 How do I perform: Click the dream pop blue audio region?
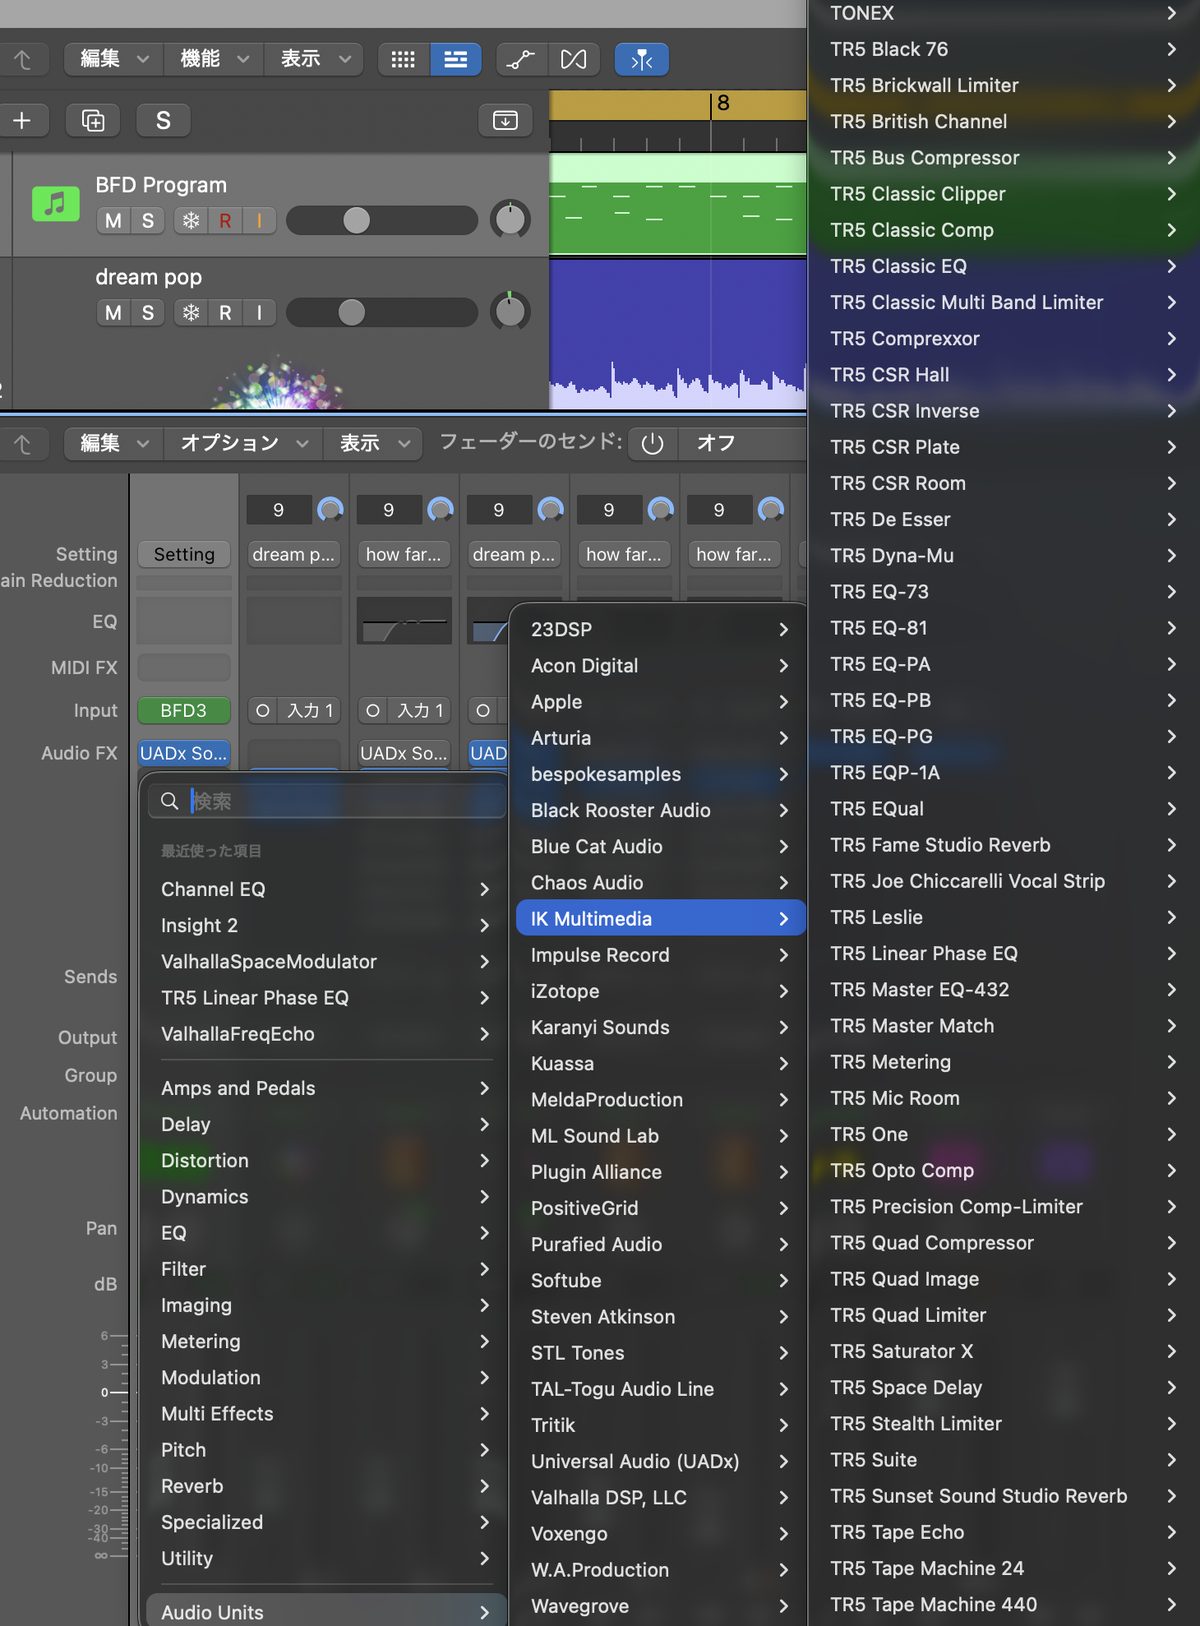678,334
